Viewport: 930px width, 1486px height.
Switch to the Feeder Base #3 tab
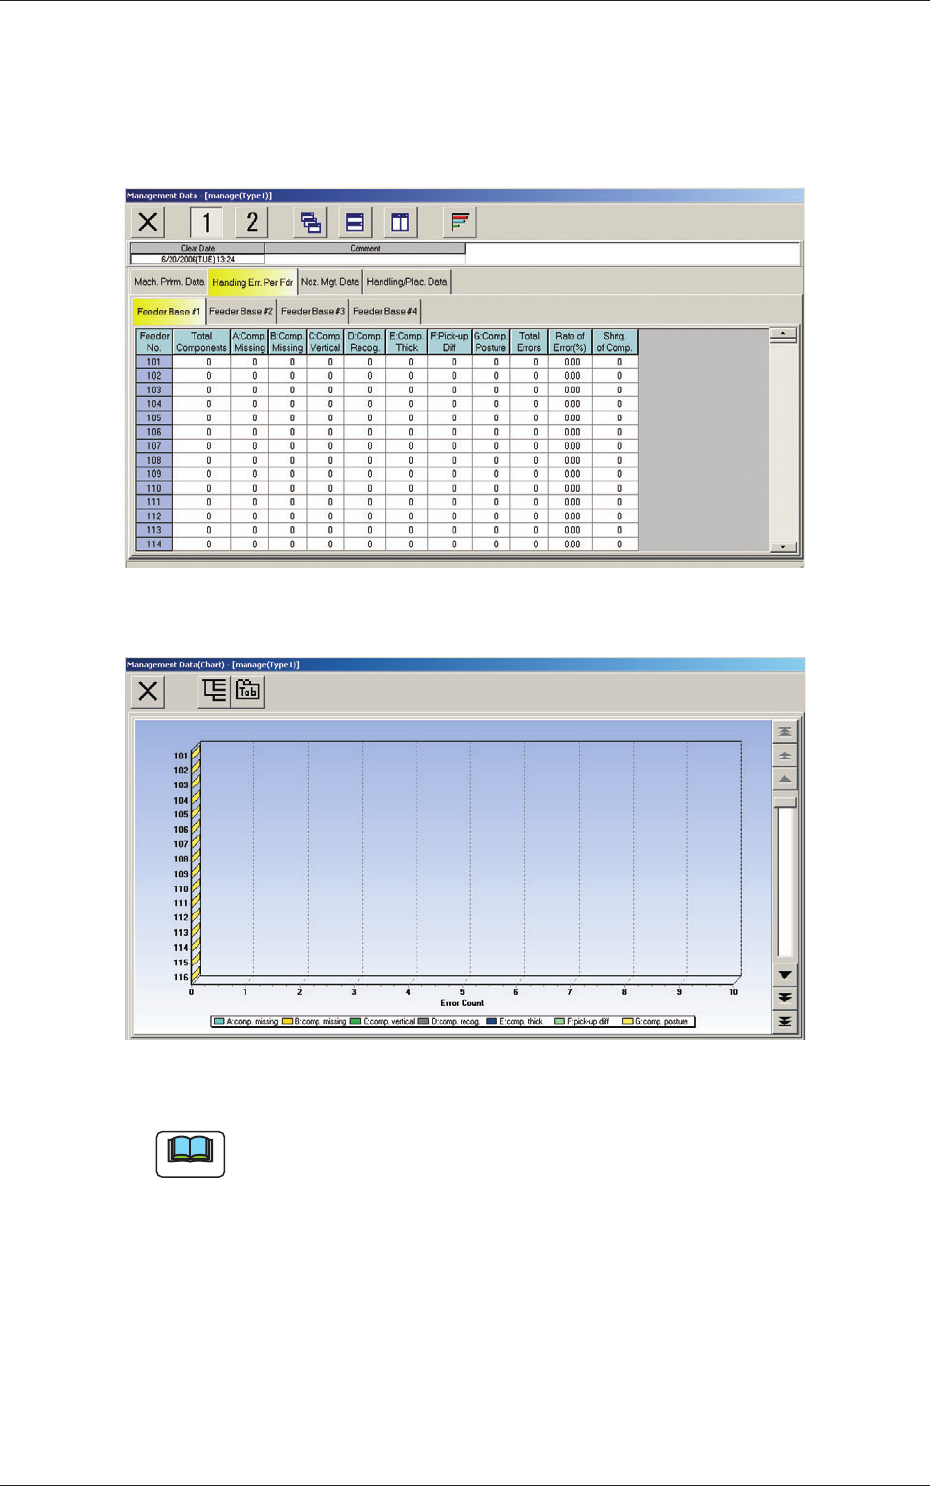[313, 311]
